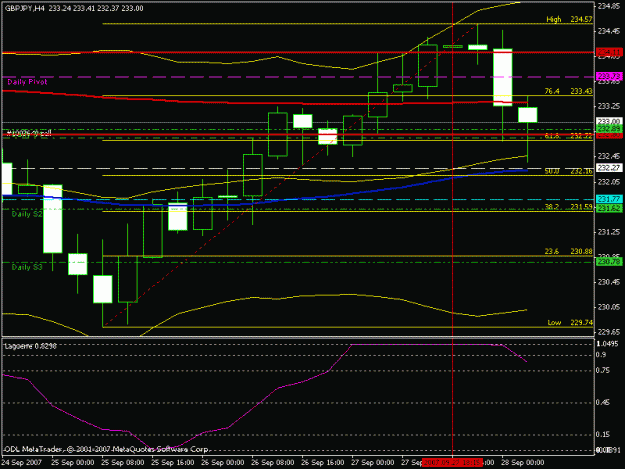Click the 229.65 price scale value
Viewport: 625px width, 469px height.
pos(609,332)
